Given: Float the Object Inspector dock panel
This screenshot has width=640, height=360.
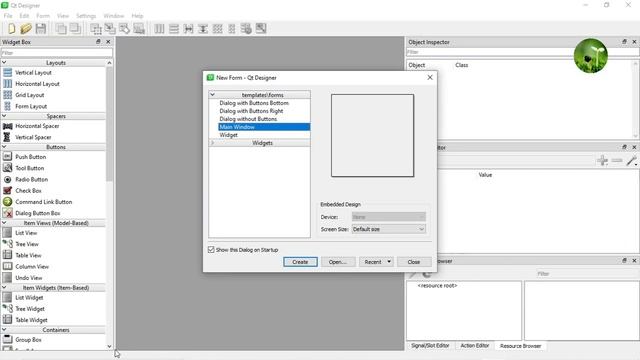Looking at the screenshot, I should (x=624, y=42).
